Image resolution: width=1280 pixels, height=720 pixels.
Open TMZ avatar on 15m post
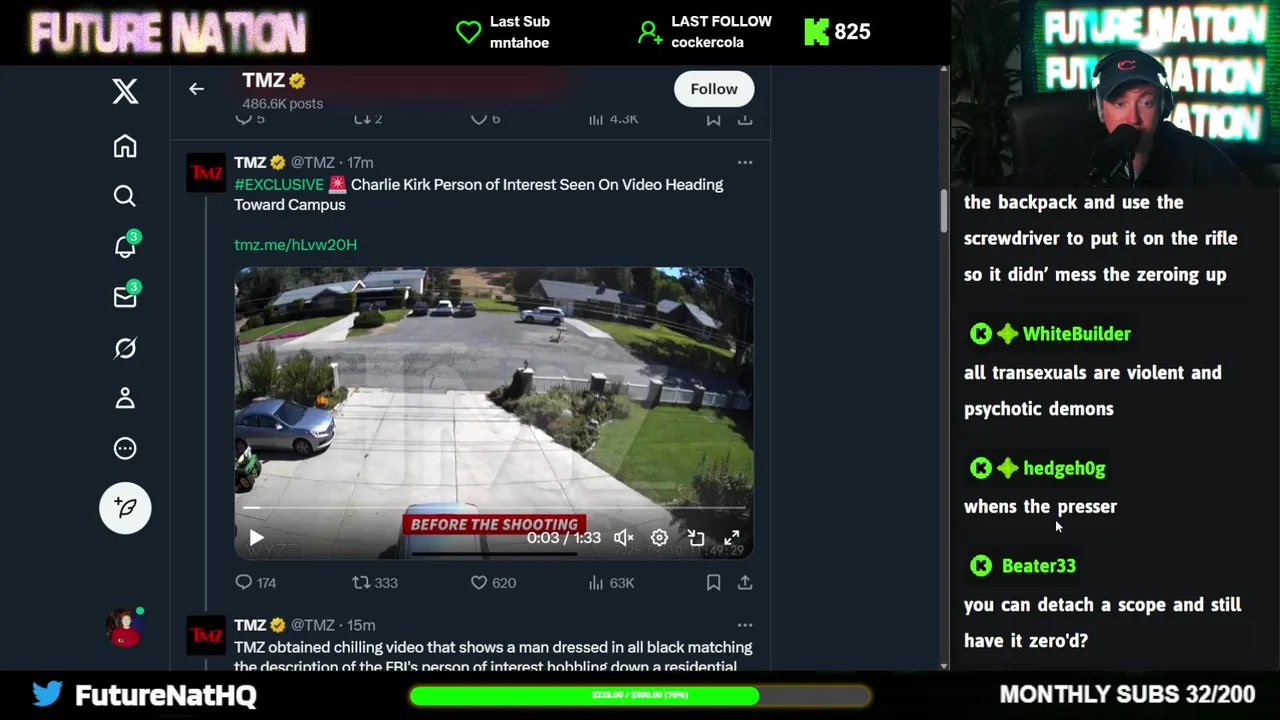pos(206,636)
